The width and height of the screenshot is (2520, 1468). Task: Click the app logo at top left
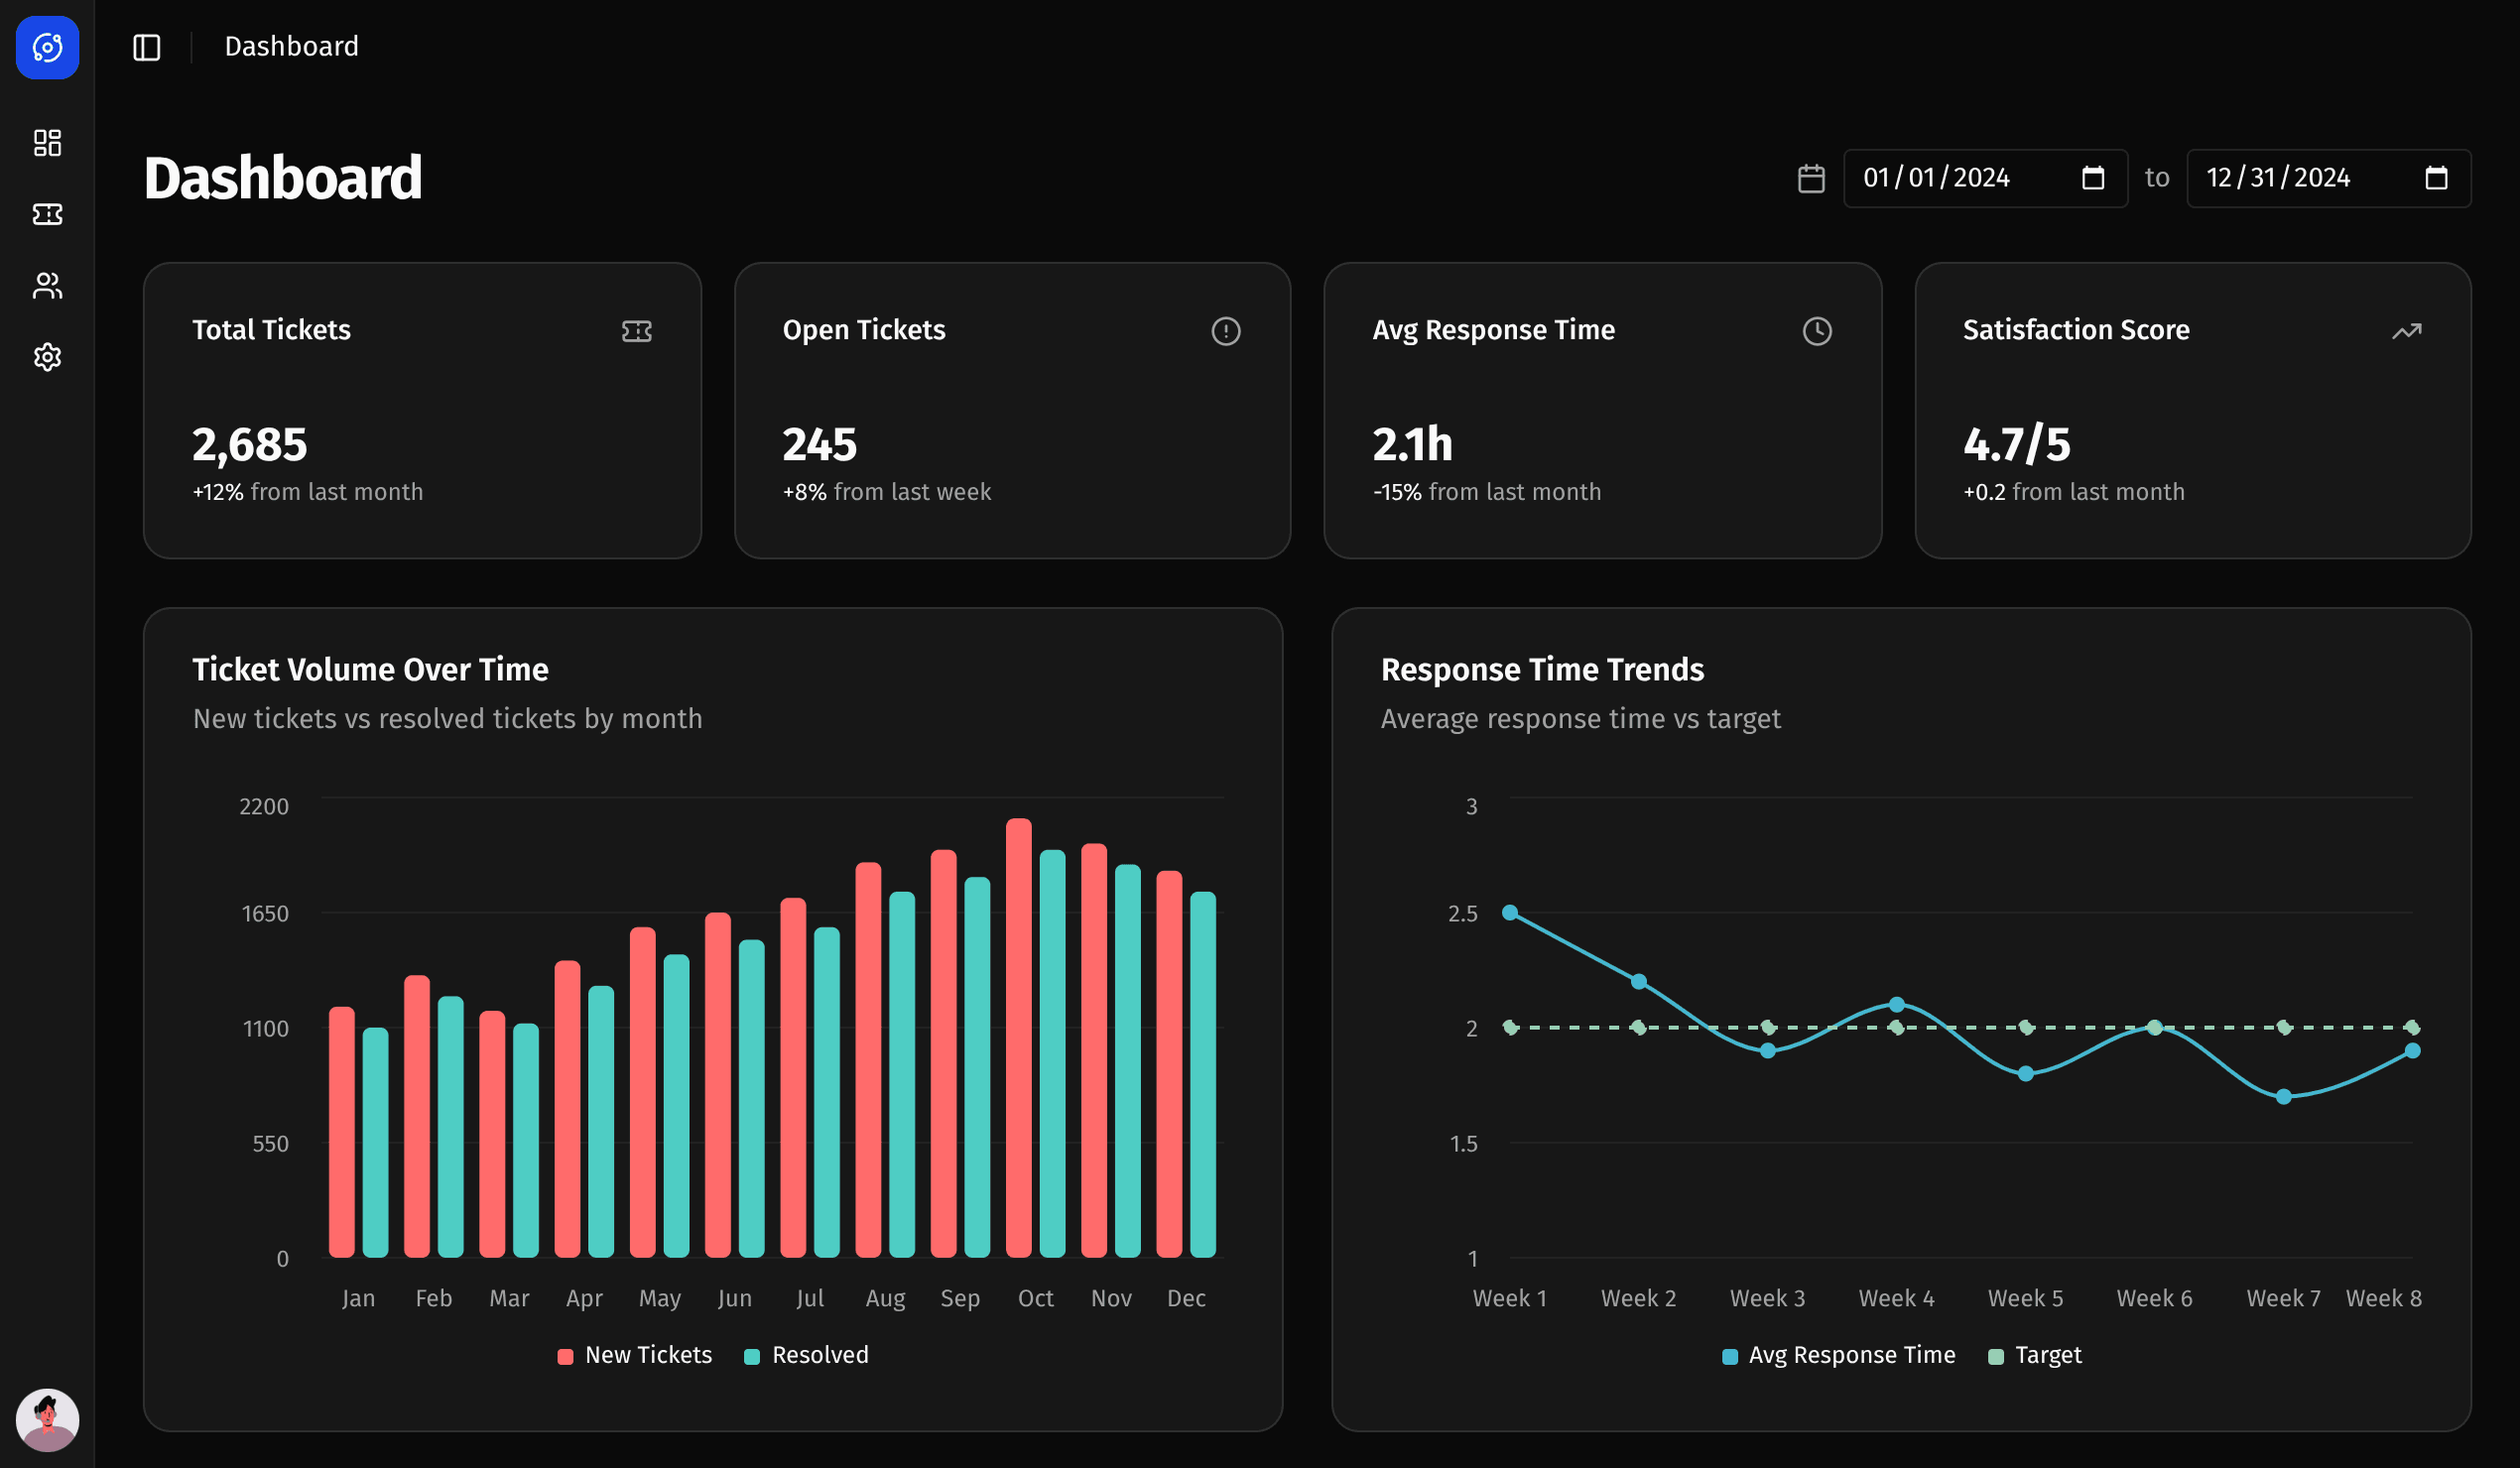[47, 47]
